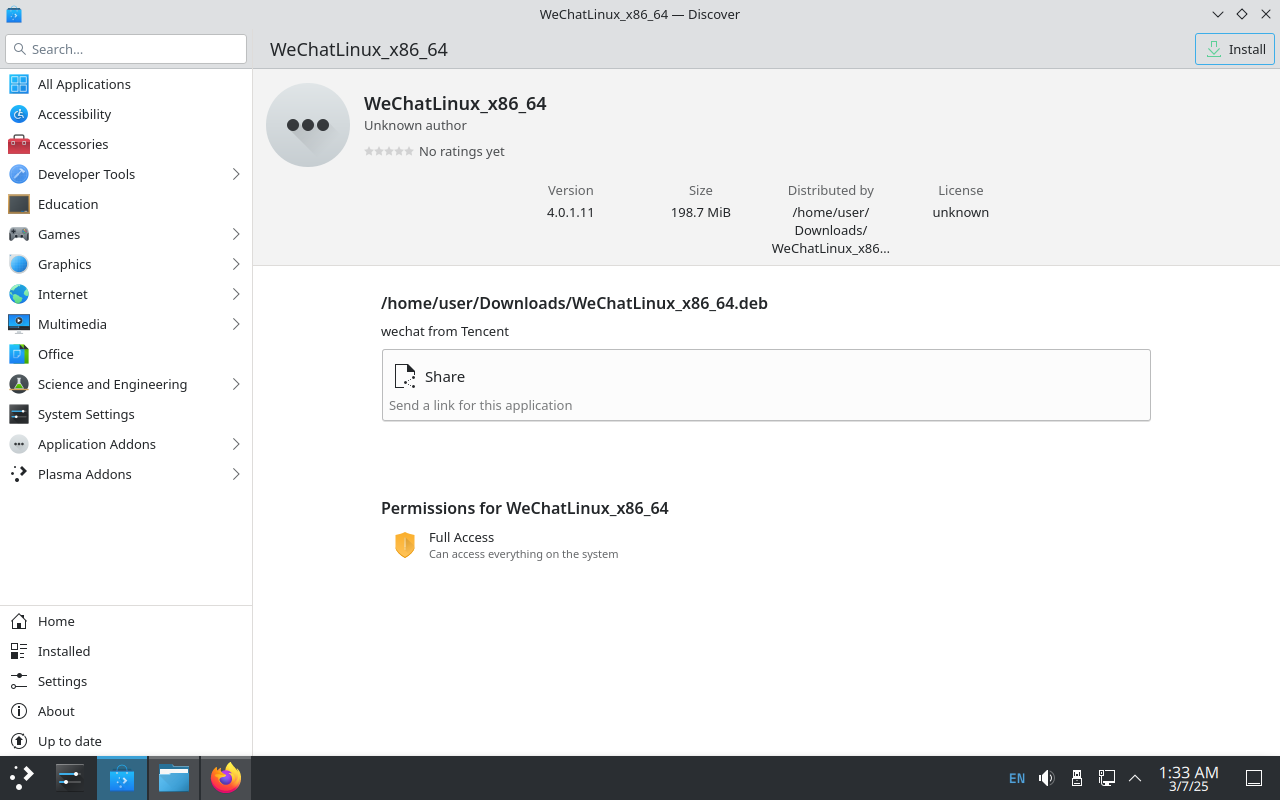Click the Share document icon
This screenshot has width=1280, height=800.
click(405, 376)
